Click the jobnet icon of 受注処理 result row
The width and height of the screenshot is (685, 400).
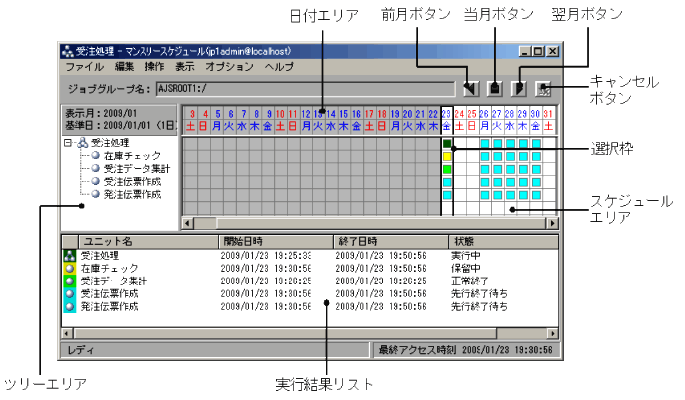tap(69, 255)
